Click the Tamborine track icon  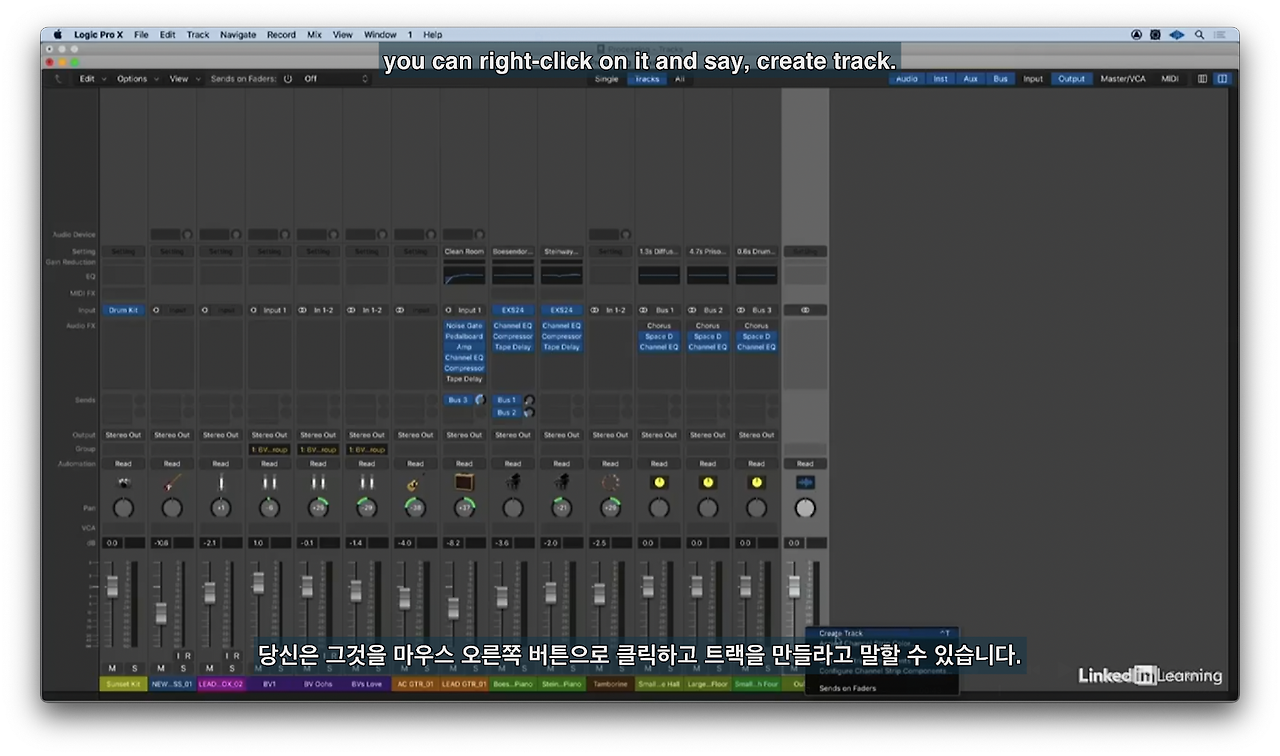[x=610, y=483]
